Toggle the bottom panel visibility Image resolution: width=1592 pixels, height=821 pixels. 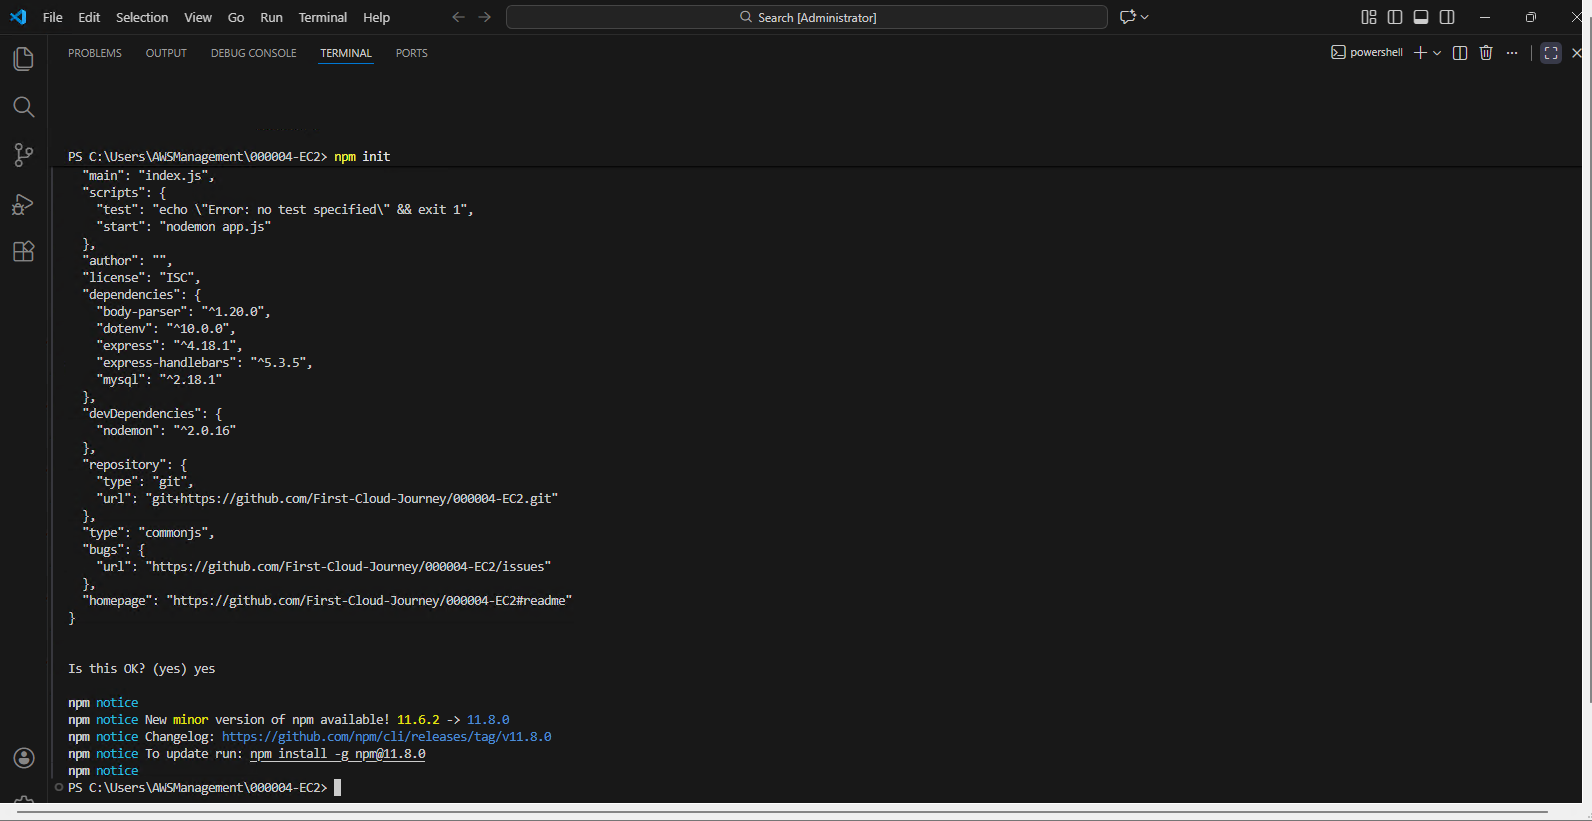pos(1421,17)
